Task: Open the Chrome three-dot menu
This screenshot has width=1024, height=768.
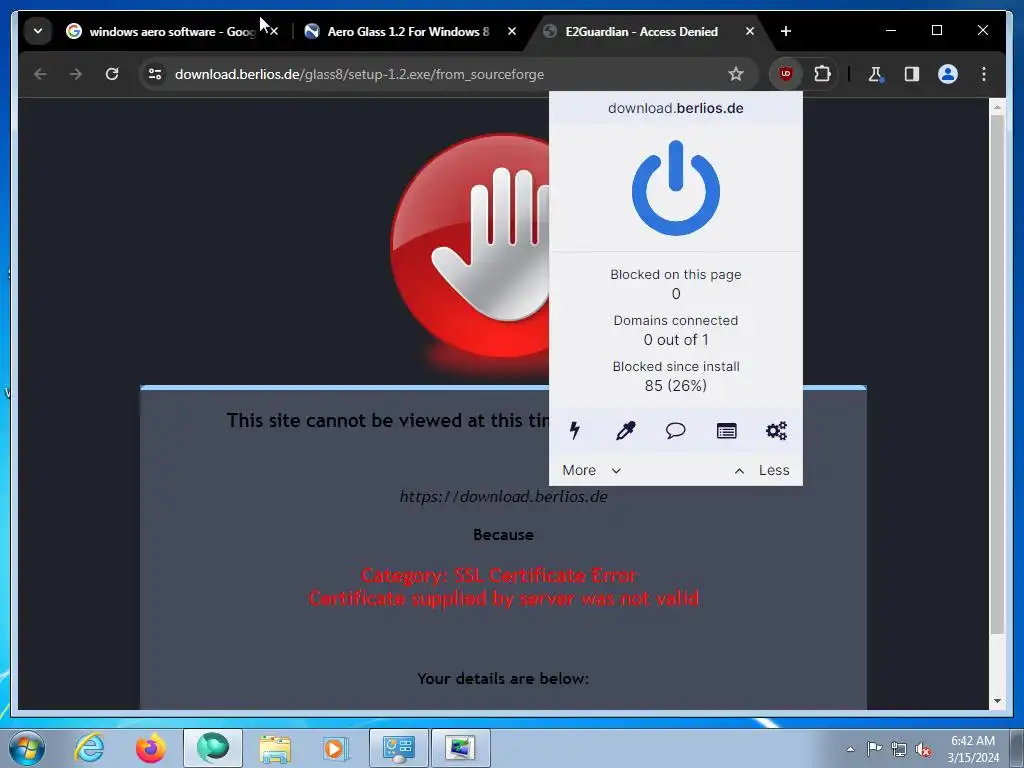Action: (984, 74)
